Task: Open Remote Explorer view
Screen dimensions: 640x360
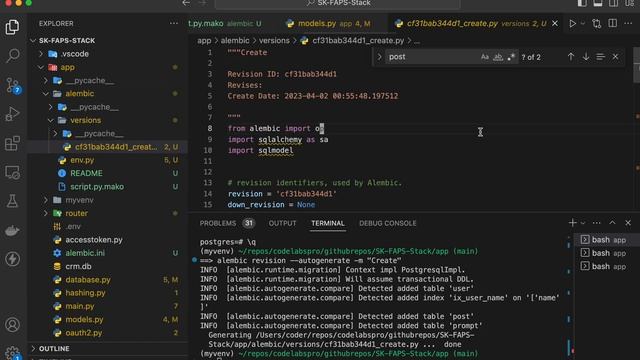Action: 12,172
